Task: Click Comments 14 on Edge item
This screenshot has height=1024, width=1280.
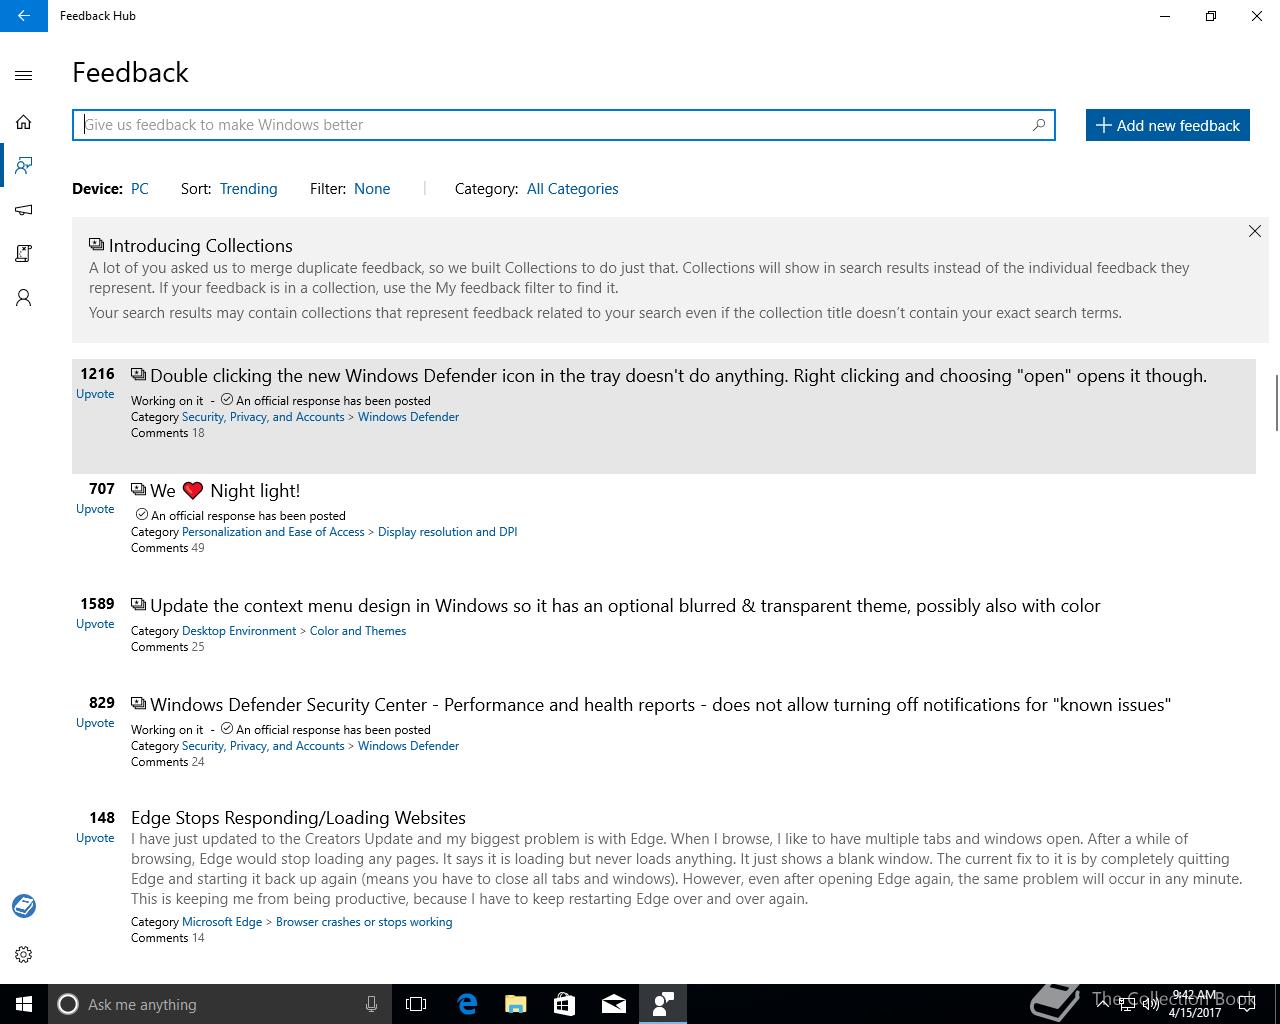Action: [168, 938]
